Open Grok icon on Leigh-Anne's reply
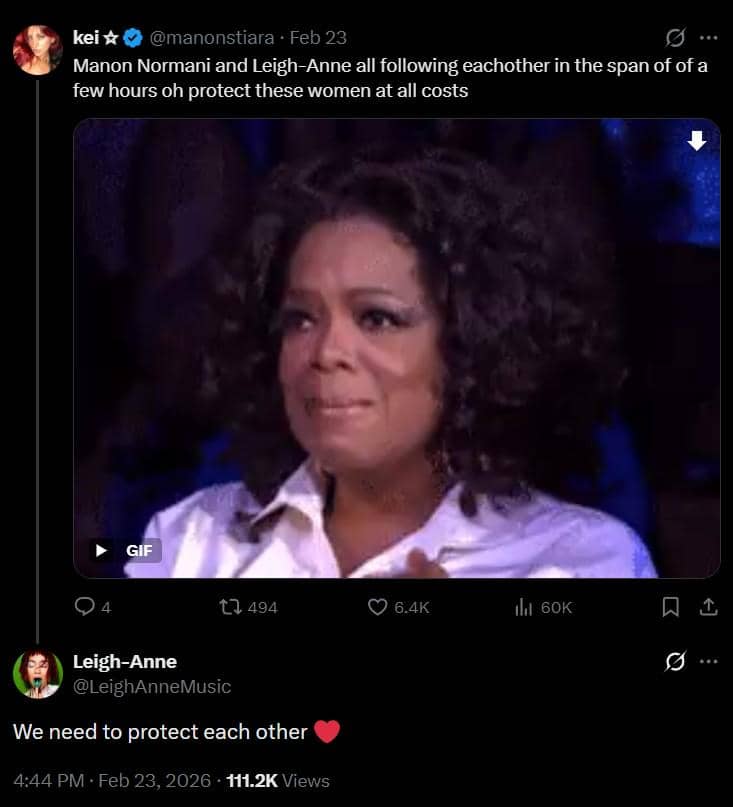Screen dimensions: 733x807 tap(676, 662)
